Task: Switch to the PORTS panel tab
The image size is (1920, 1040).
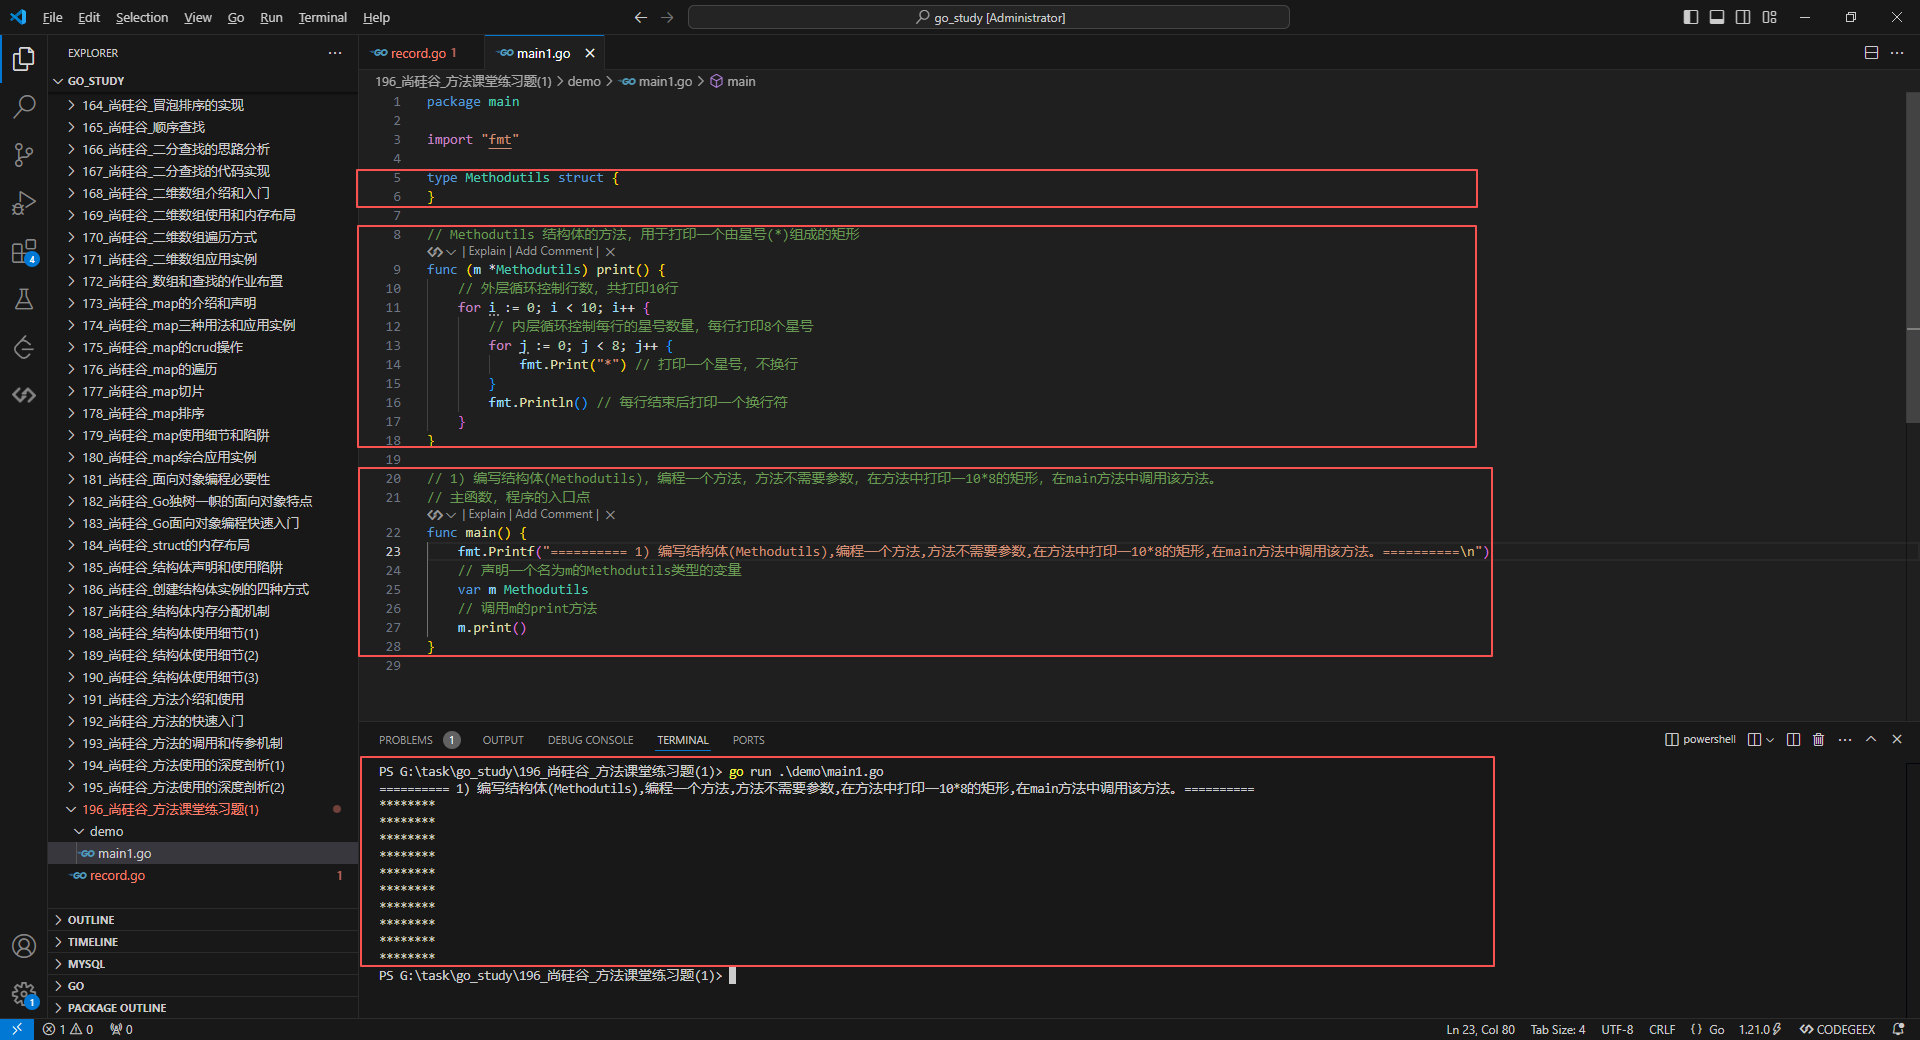Action: point(748,740)
